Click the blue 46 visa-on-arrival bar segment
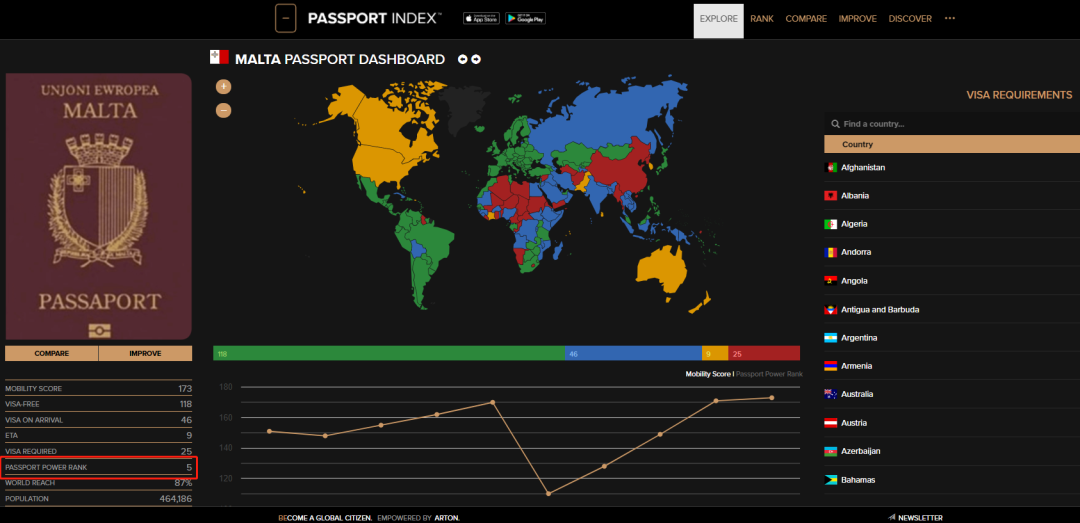The height and width of the screenshot is (523, 1080). point(633,353)
